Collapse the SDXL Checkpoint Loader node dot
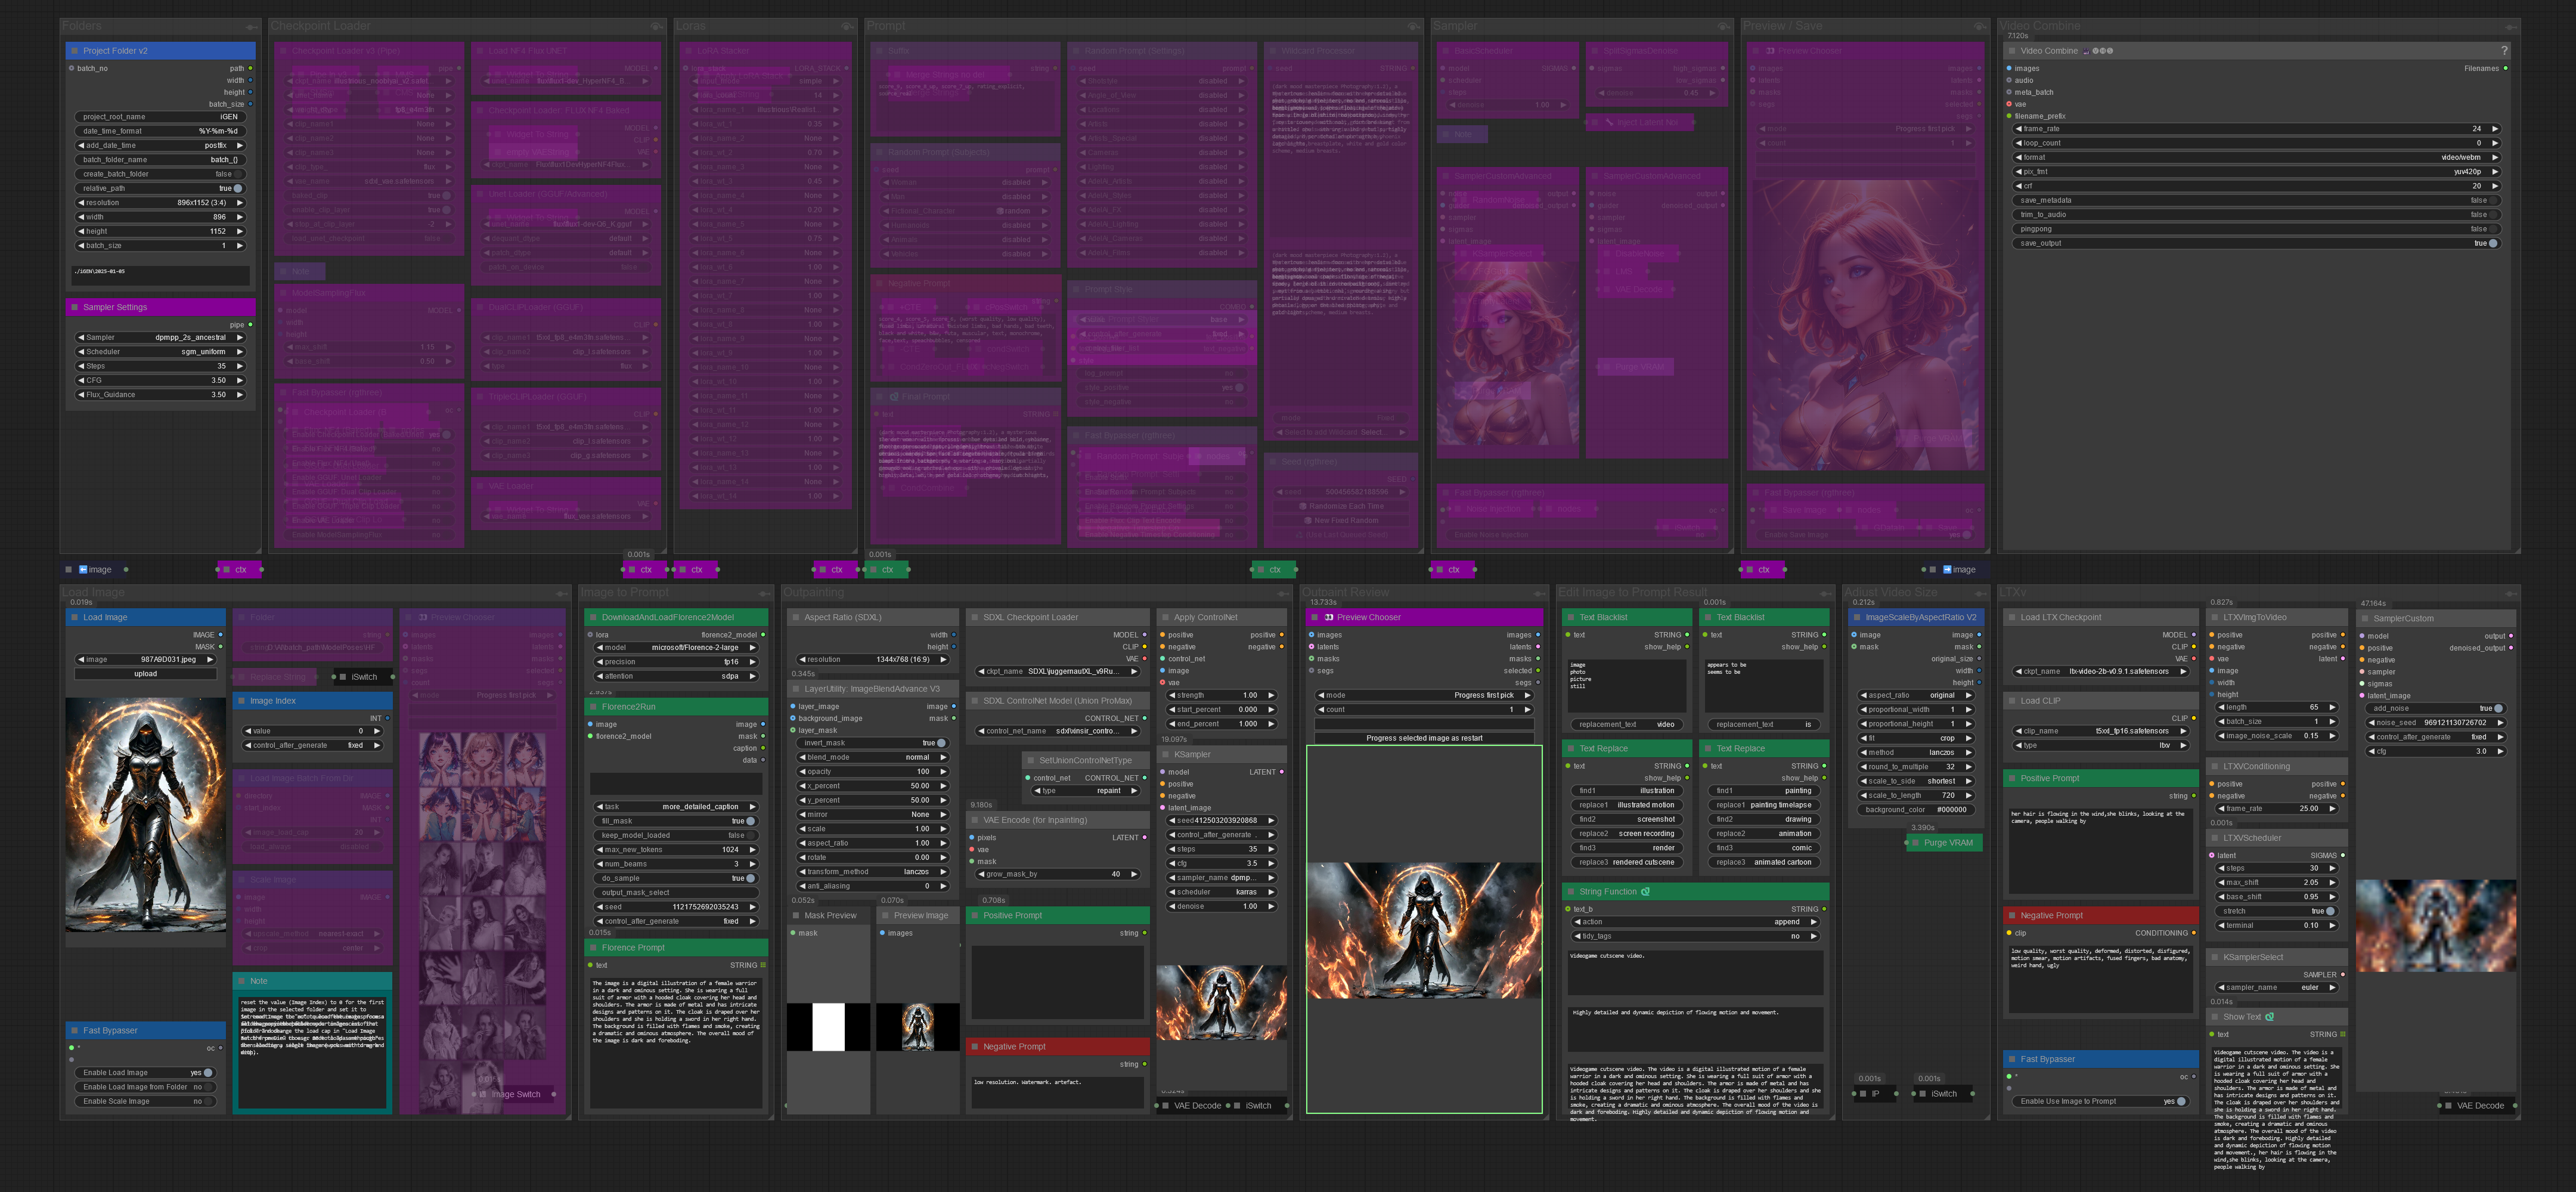This screenshot has height=1192, width=2576. (x=974, y=618)
